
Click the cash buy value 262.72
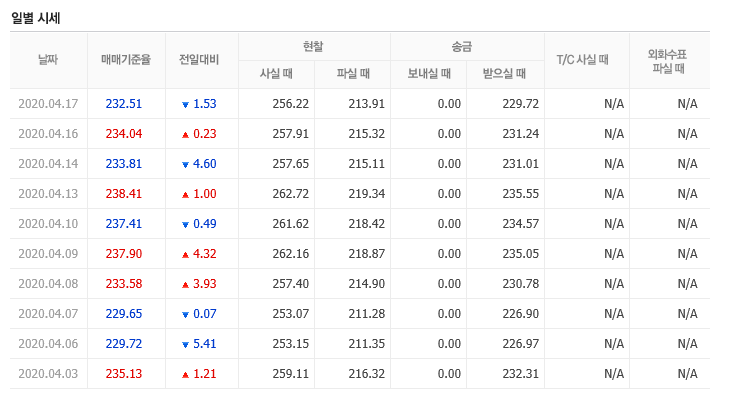point(291,194)
